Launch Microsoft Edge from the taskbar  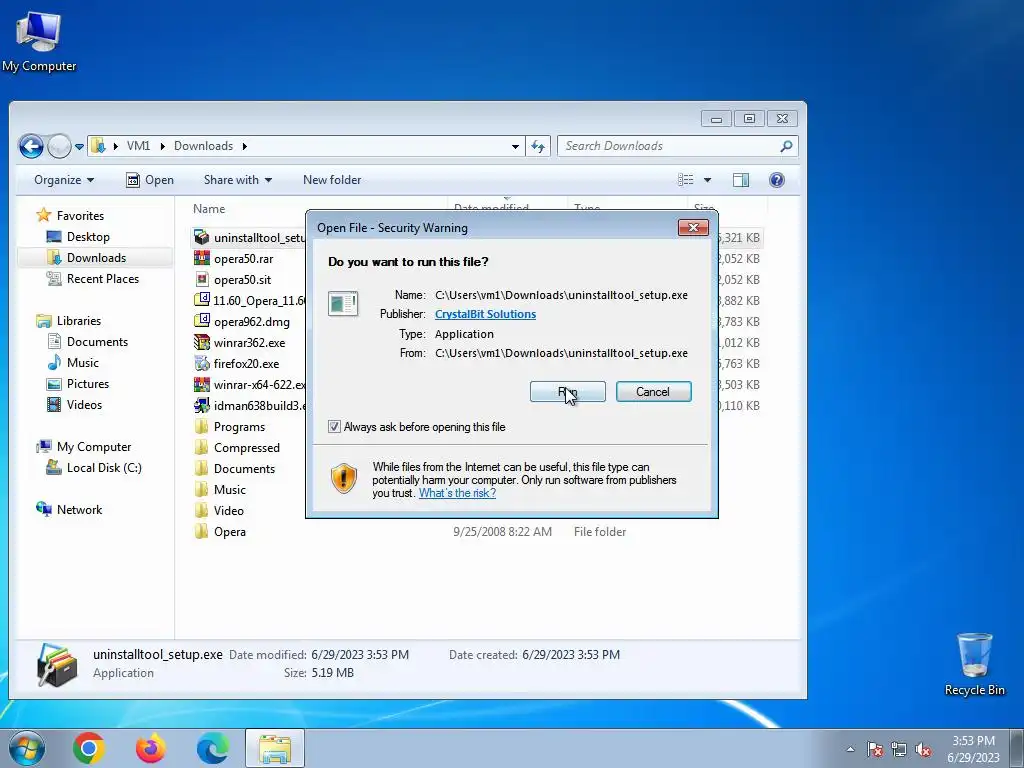pos(213,748)
